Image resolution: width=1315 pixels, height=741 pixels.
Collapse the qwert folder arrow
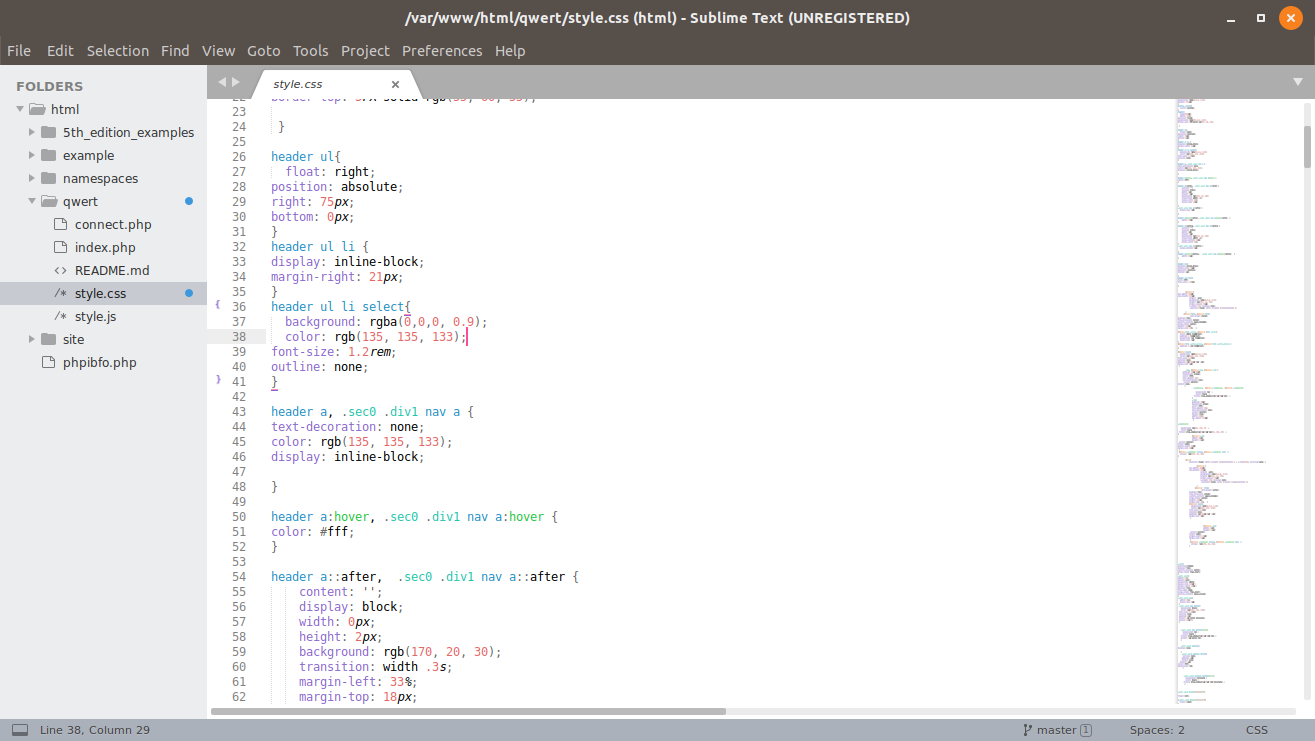[32, 201]
